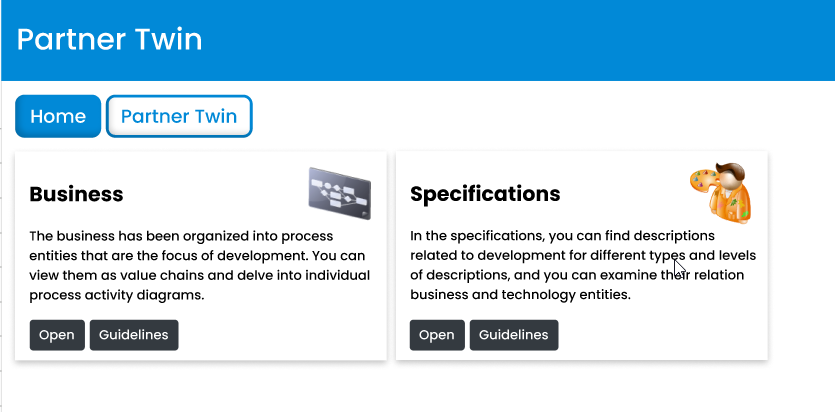This screenshot has width=835, height=412.
Task: Click the phrase "business and technology entities"
Action: [520, 295]
